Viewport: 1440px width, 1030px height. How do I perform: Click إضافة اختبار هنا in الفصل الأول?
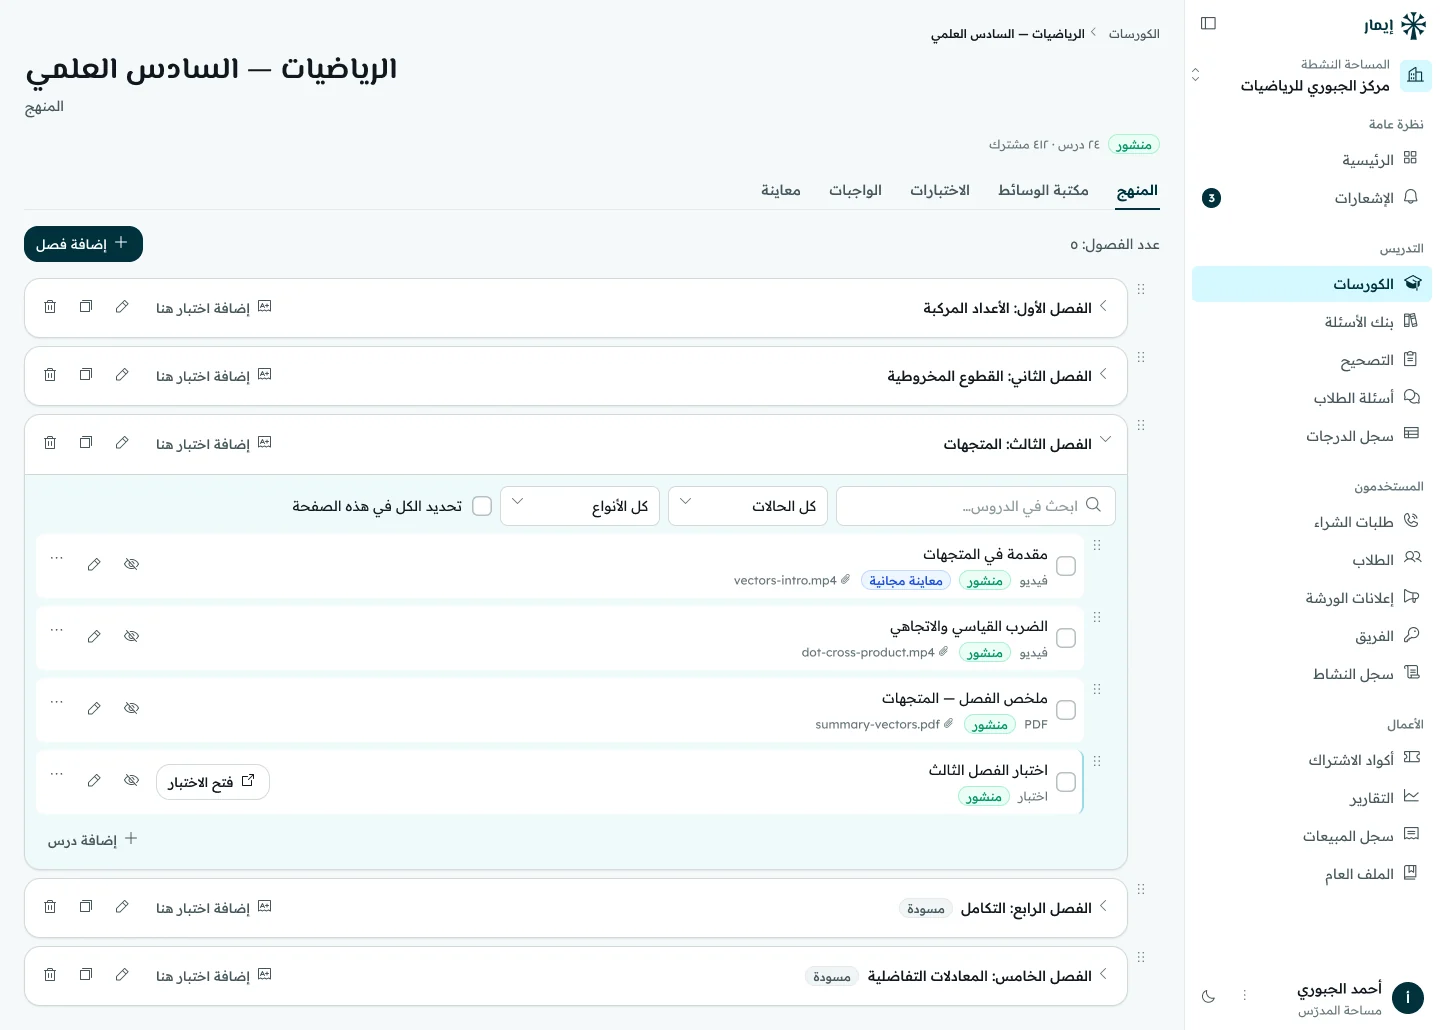214,307
